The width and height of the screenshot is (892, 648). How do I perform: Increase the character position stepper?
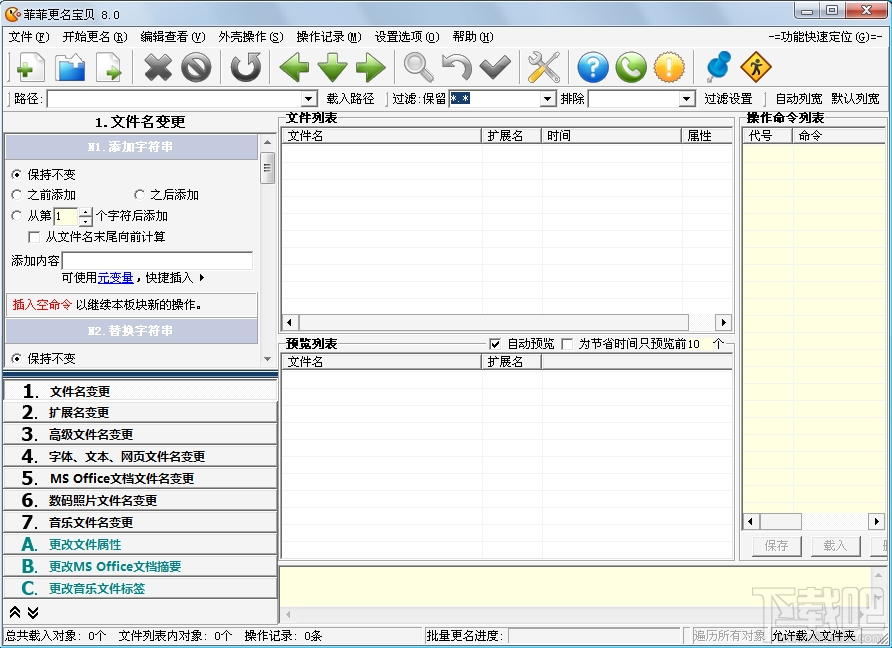pos(85,212)
